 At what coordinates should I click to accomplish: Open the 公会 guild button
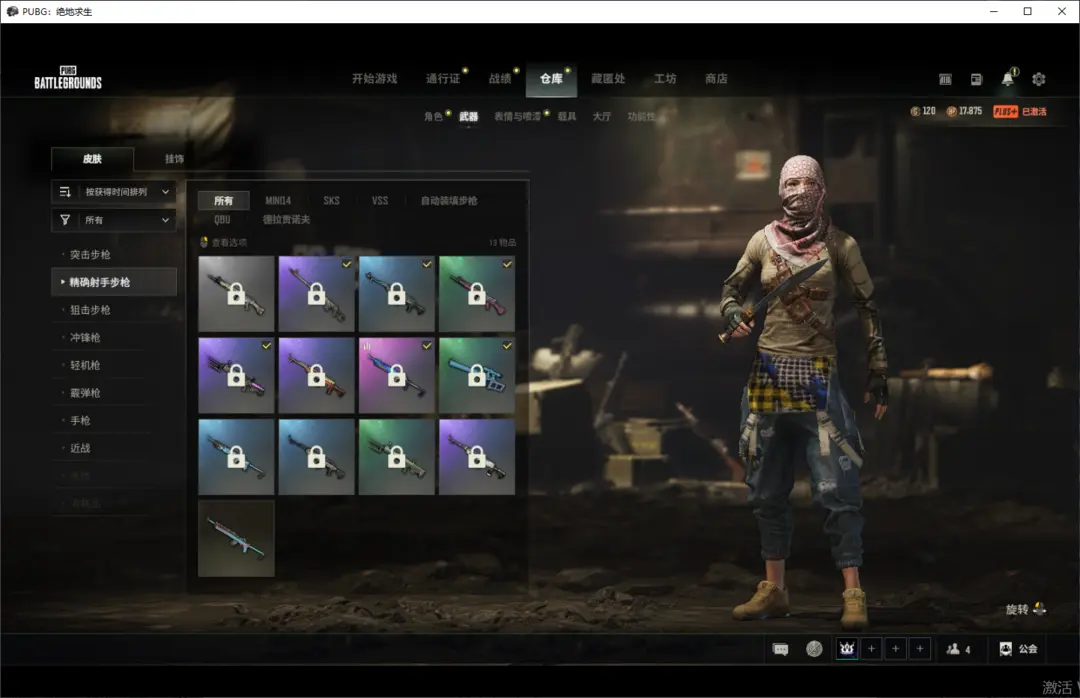pos(1018,649)
